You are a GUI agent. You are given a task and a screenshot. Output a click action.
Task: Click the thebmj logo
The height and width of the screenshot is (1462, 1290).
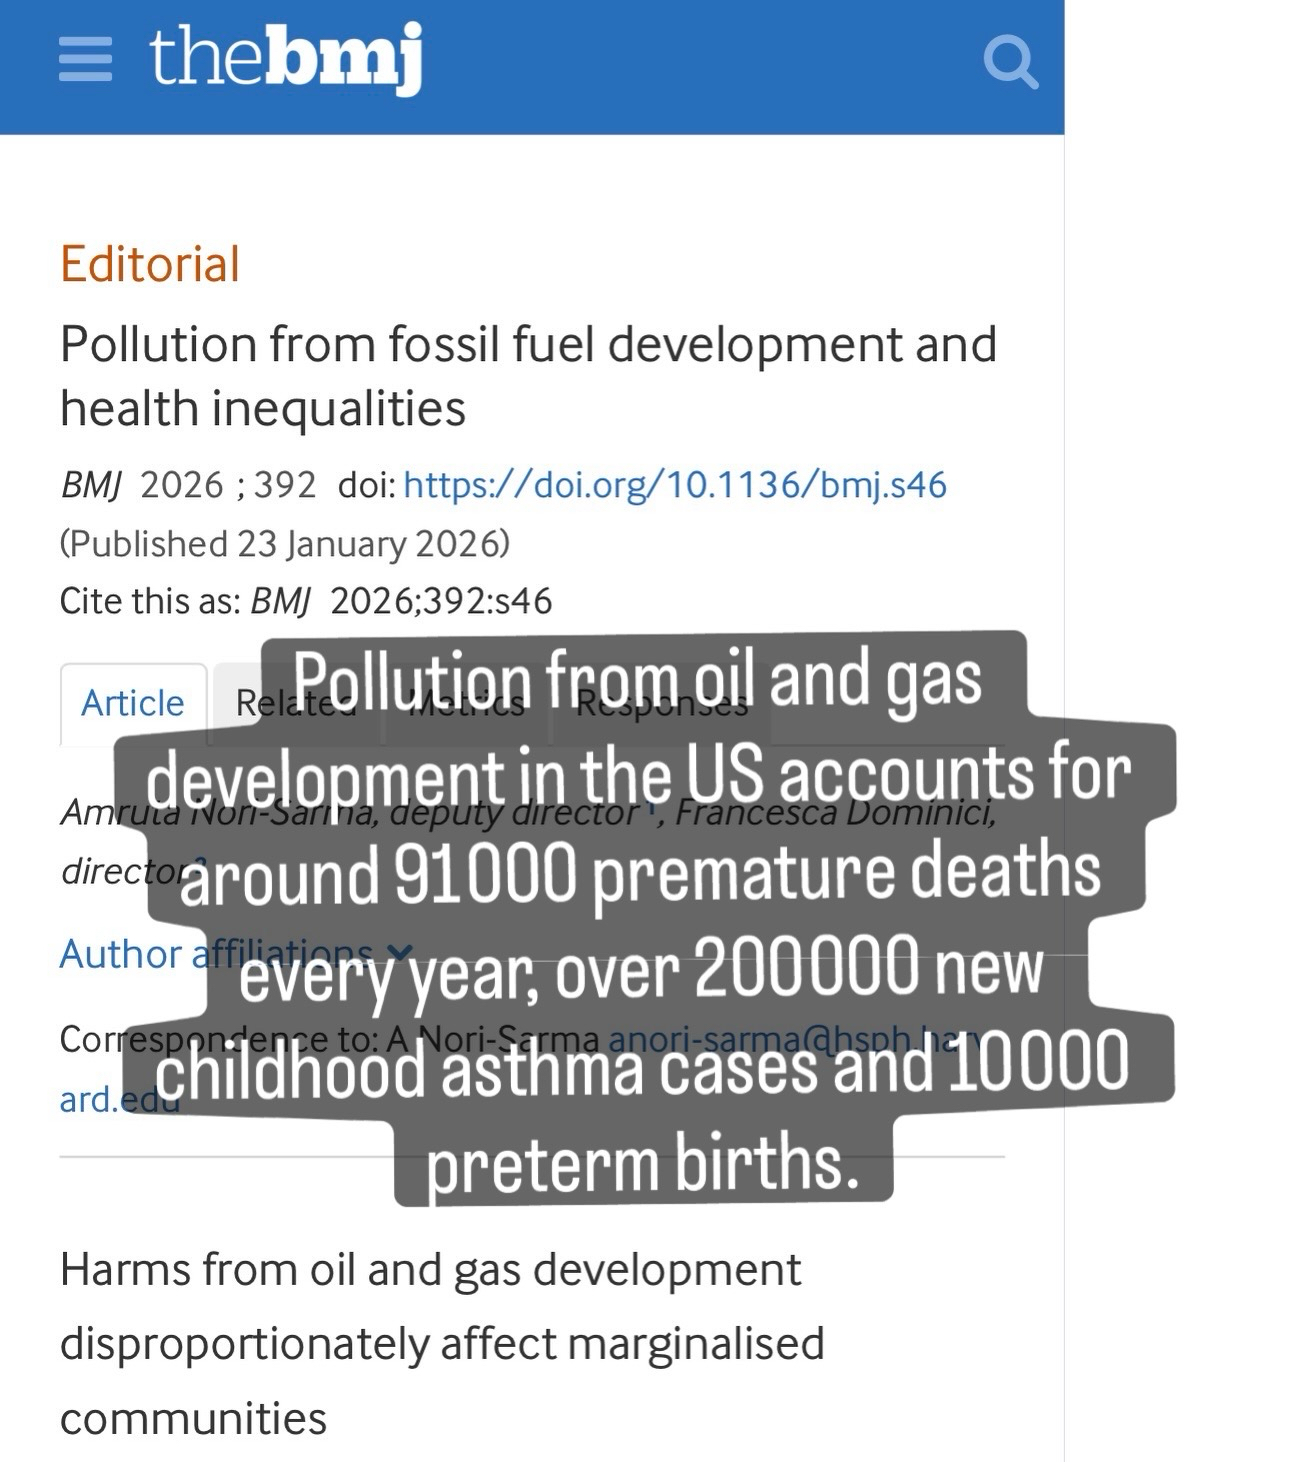click(285, 58)
